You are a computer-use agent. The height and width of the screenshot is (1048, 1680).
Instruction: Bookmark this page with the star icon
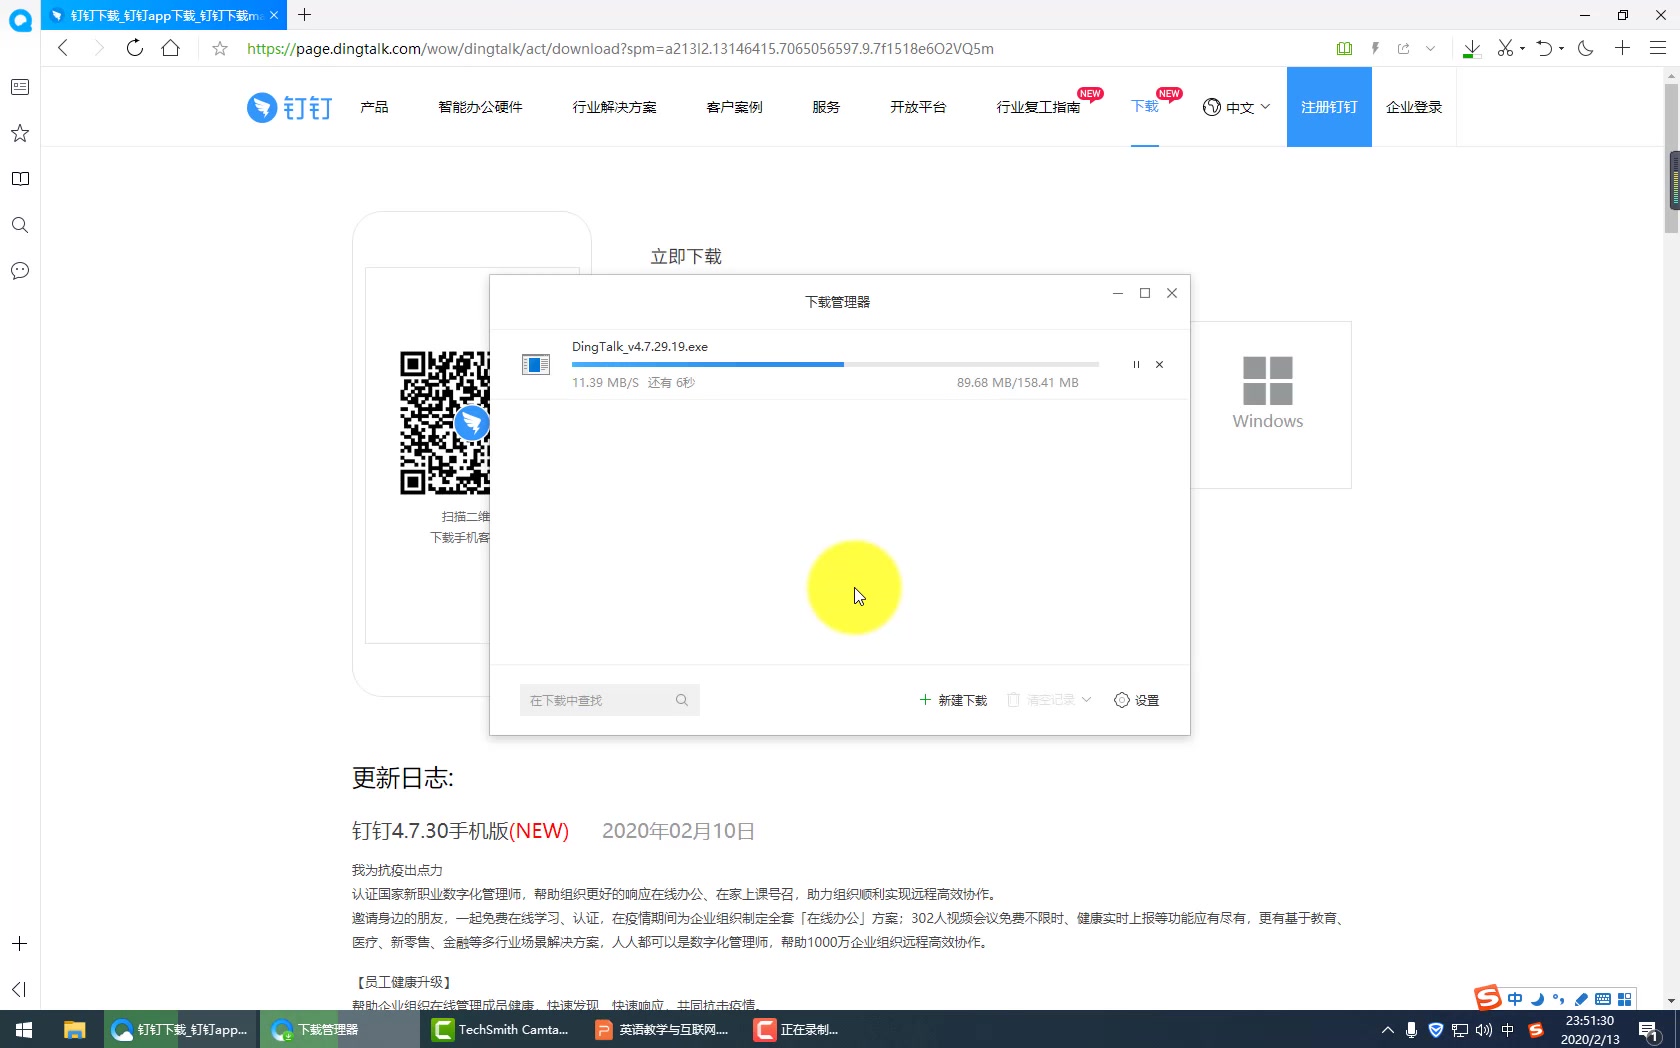220,48
